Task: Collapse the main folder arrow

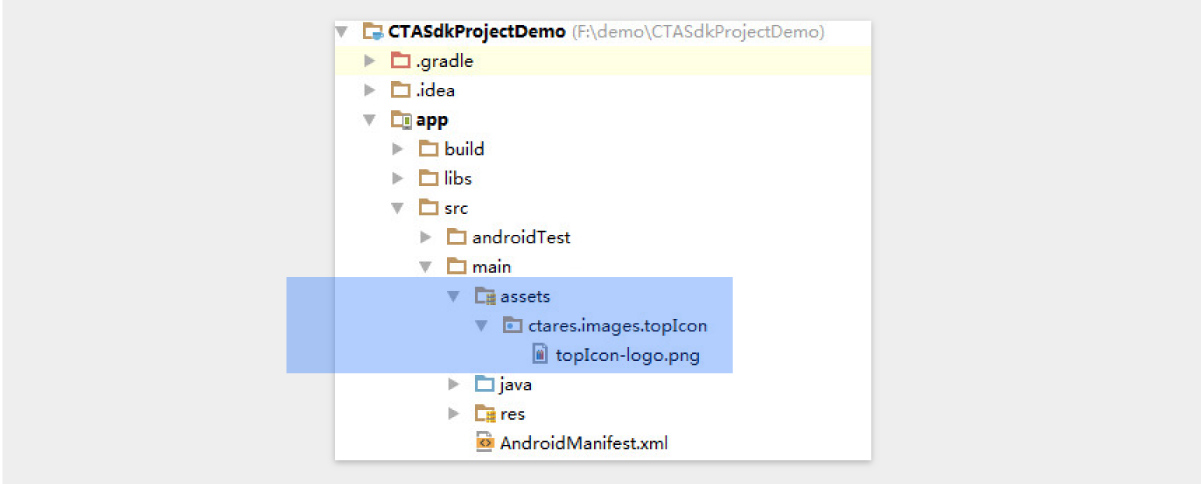Action: point(426,267)
